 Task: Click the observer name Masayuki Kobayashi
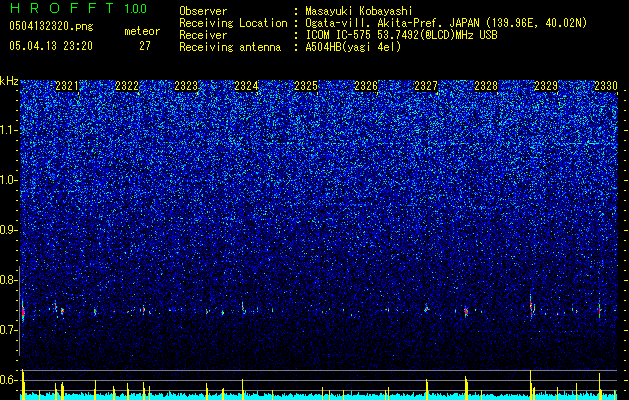click(x=359, y=11)
